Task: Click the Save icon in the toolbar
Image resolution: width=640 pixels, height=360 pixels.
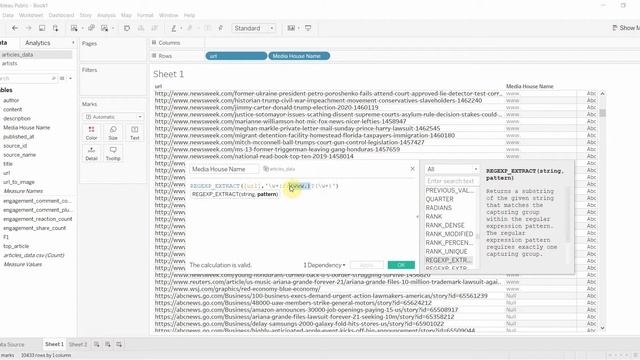Action: click(x=42, y=28)
